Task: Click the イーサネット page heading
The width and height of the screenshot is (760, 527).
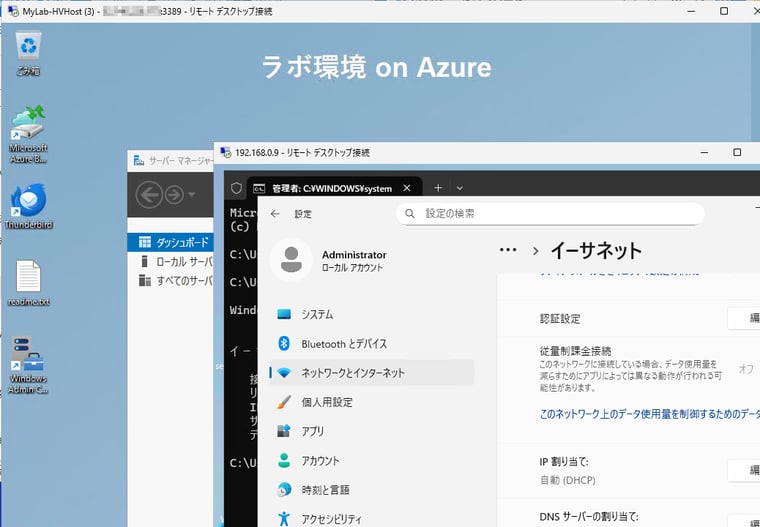Action: point(596,251)
